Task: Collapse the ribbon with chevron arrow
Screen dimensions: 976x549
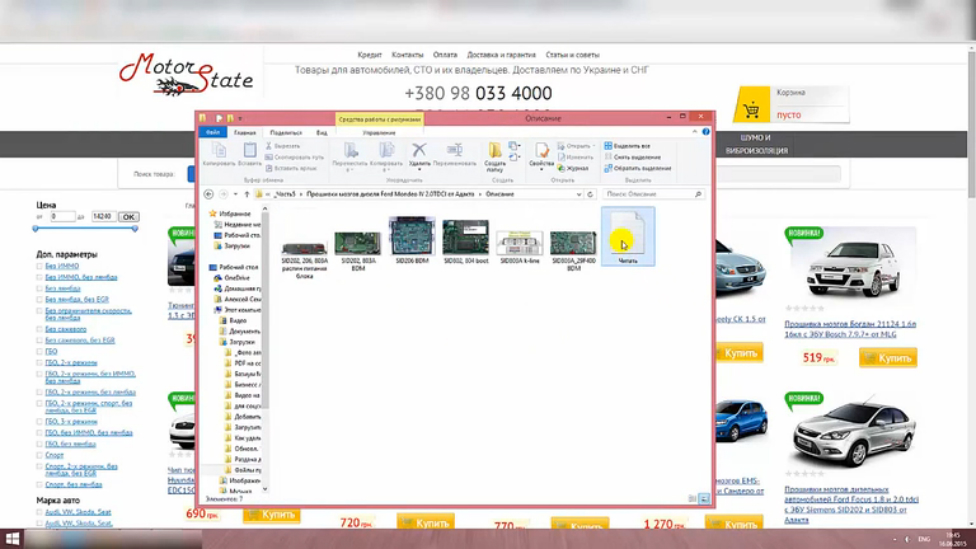Action: coord(695,132)
